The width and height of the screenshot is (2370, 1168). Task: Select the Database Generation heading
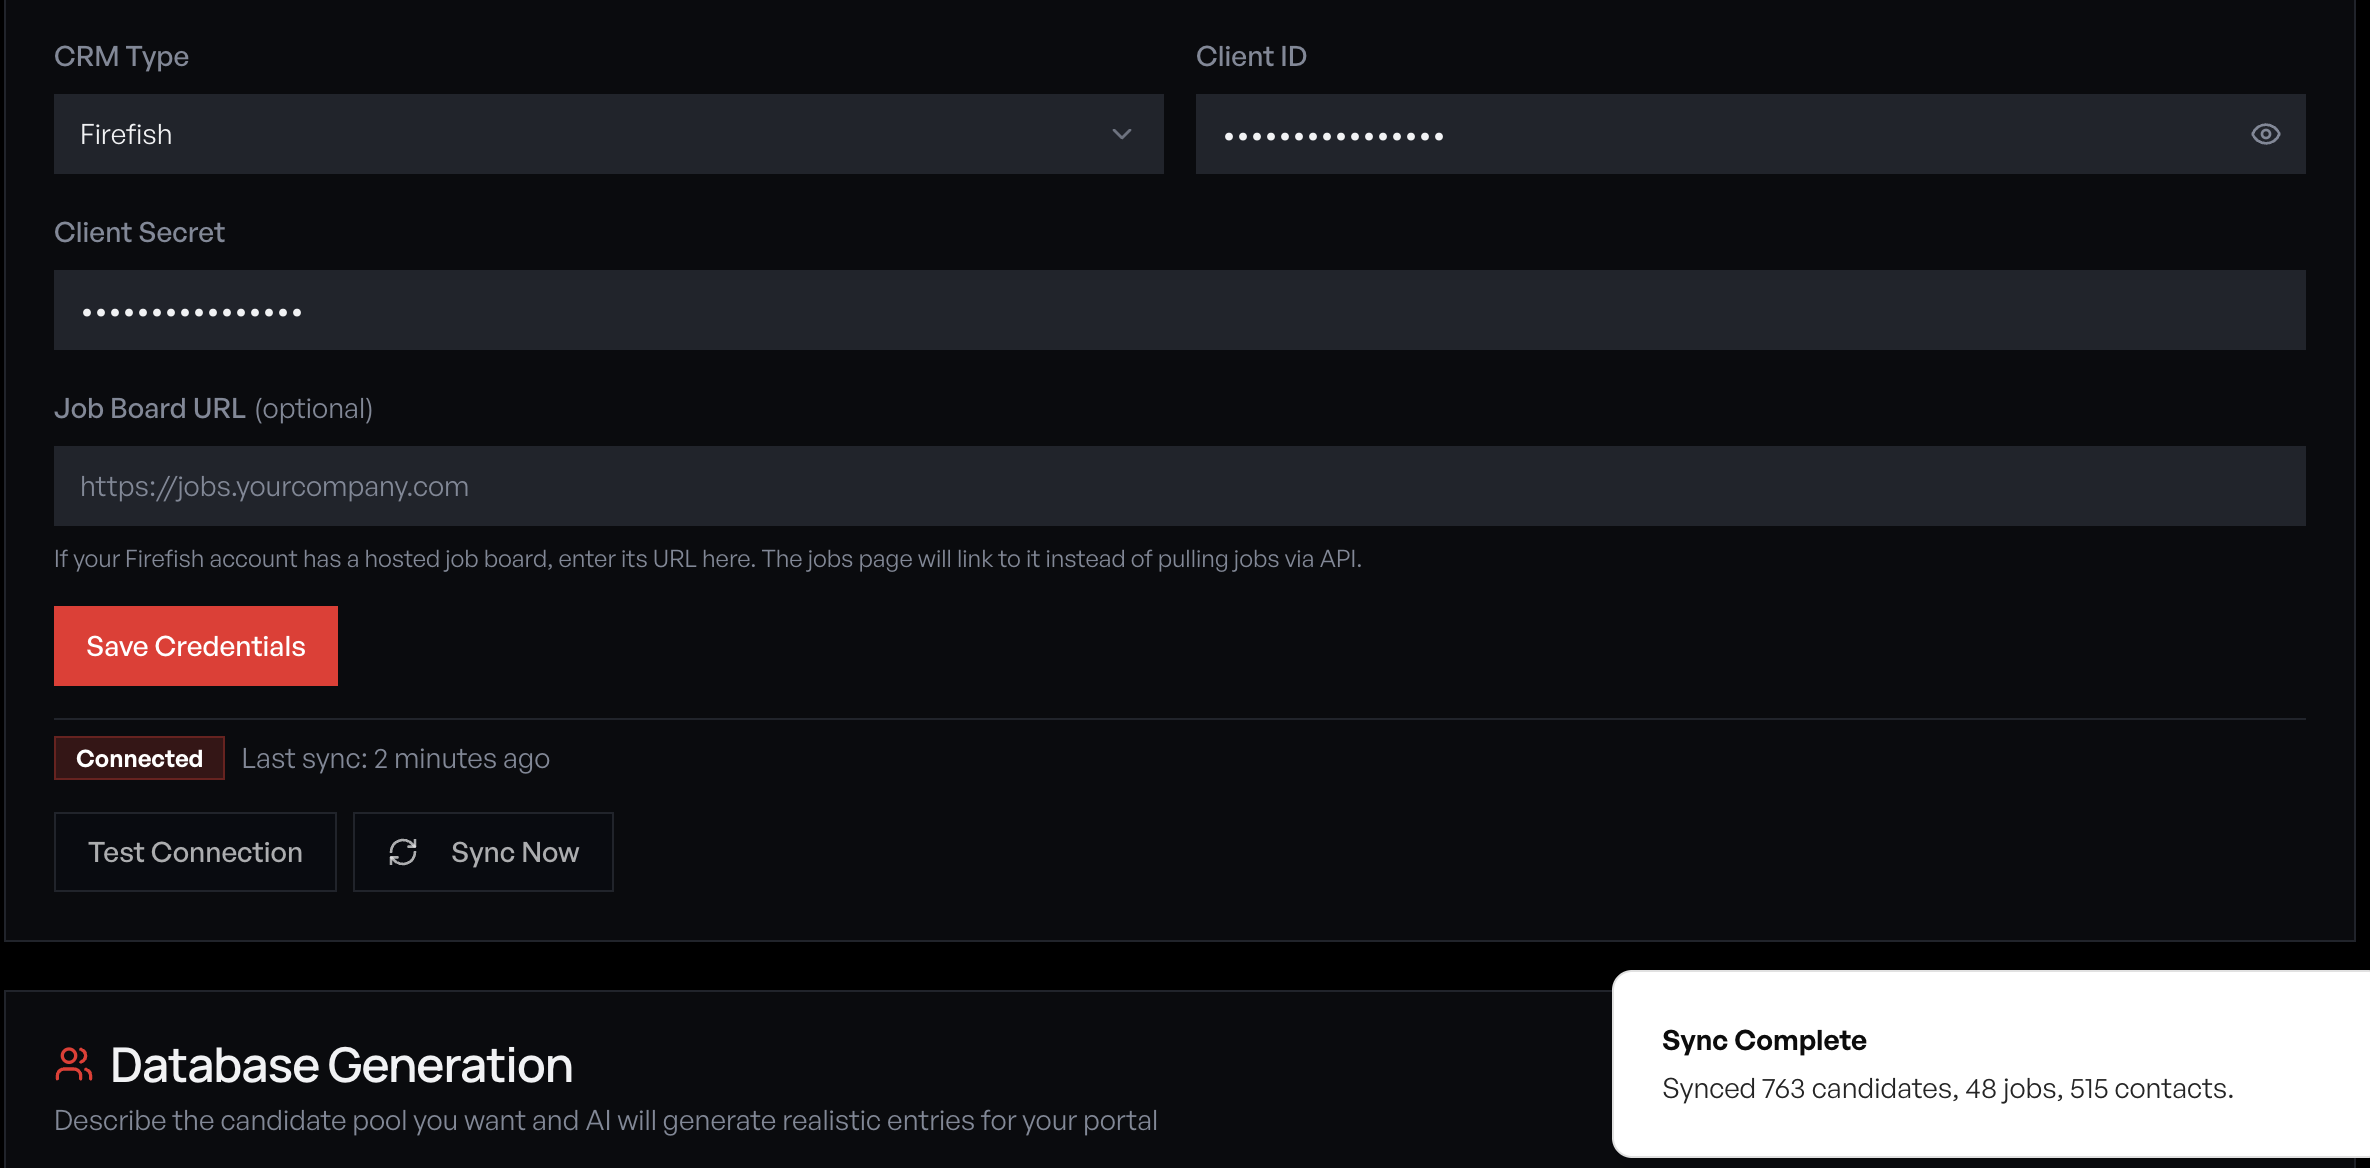[x=341, y=1065]
